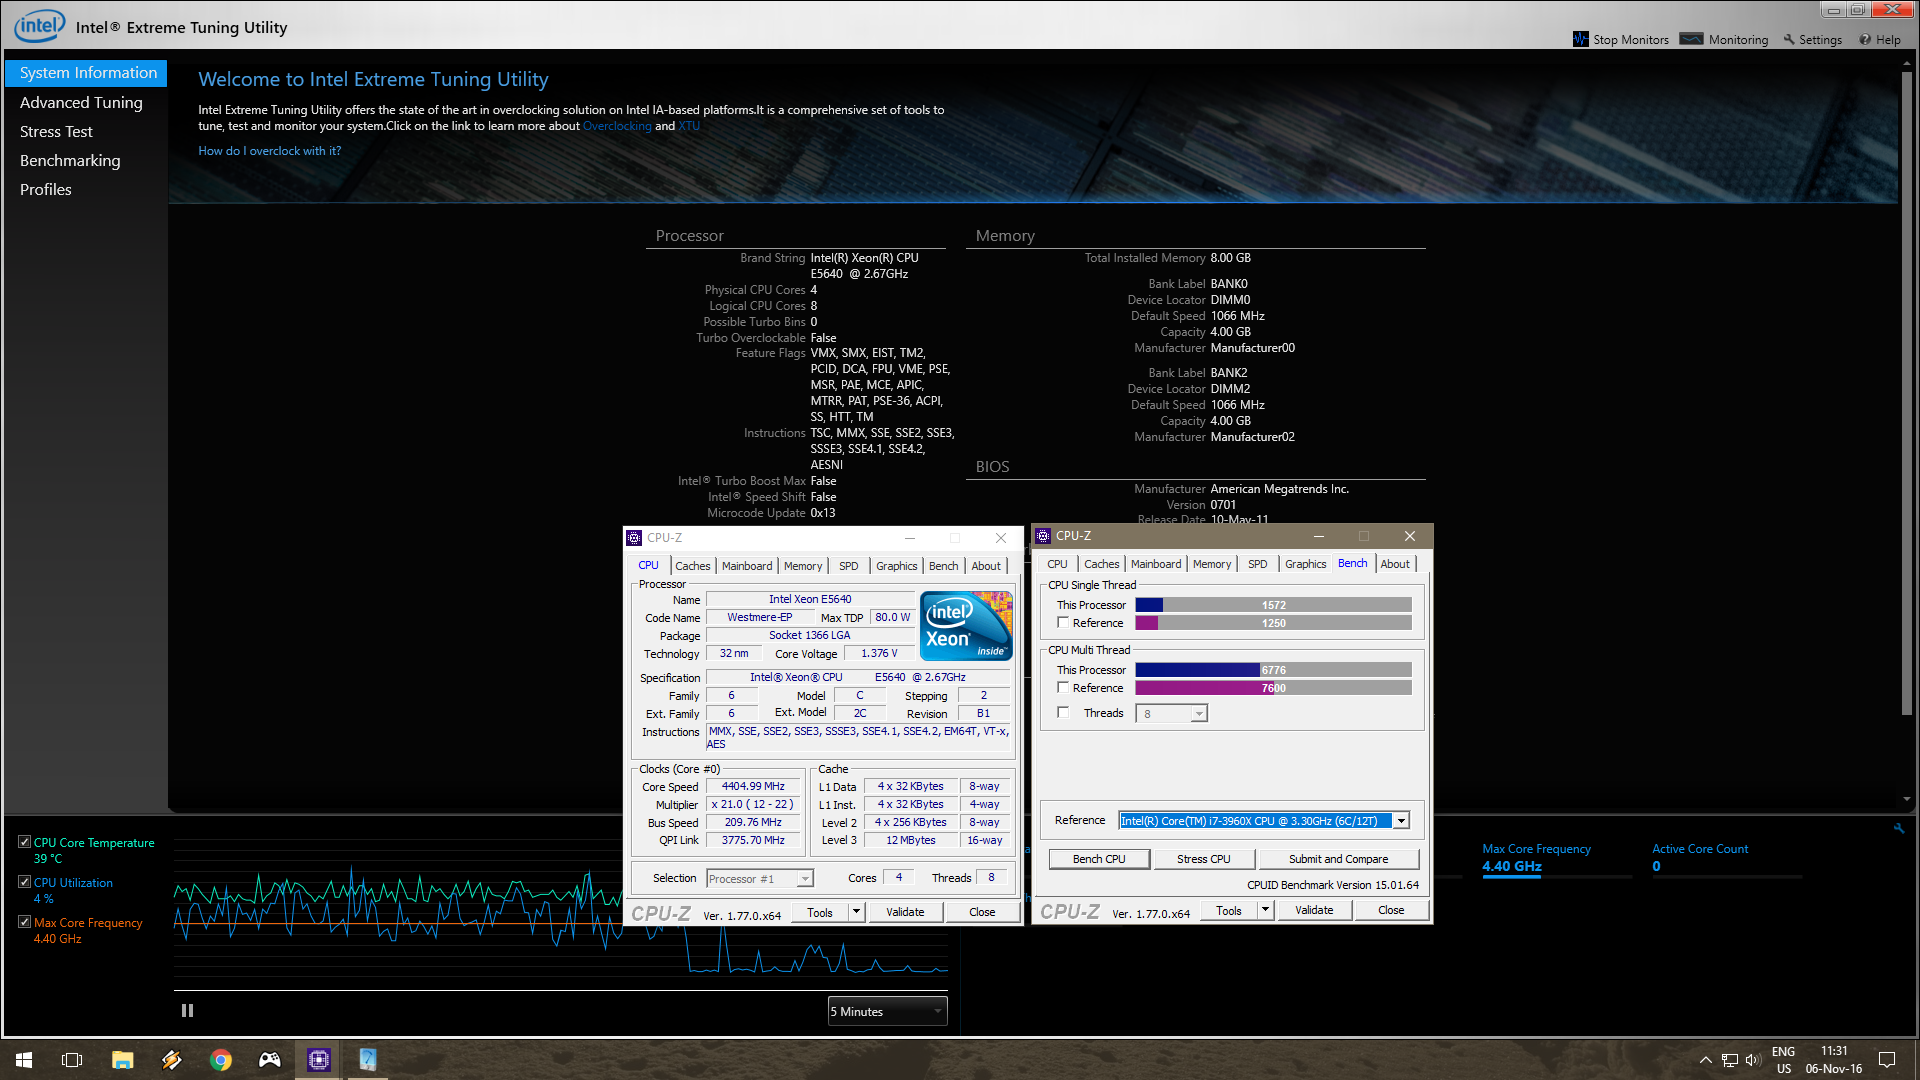
Task: Show hidden system tray icons
Action: click(1705, 1060)
